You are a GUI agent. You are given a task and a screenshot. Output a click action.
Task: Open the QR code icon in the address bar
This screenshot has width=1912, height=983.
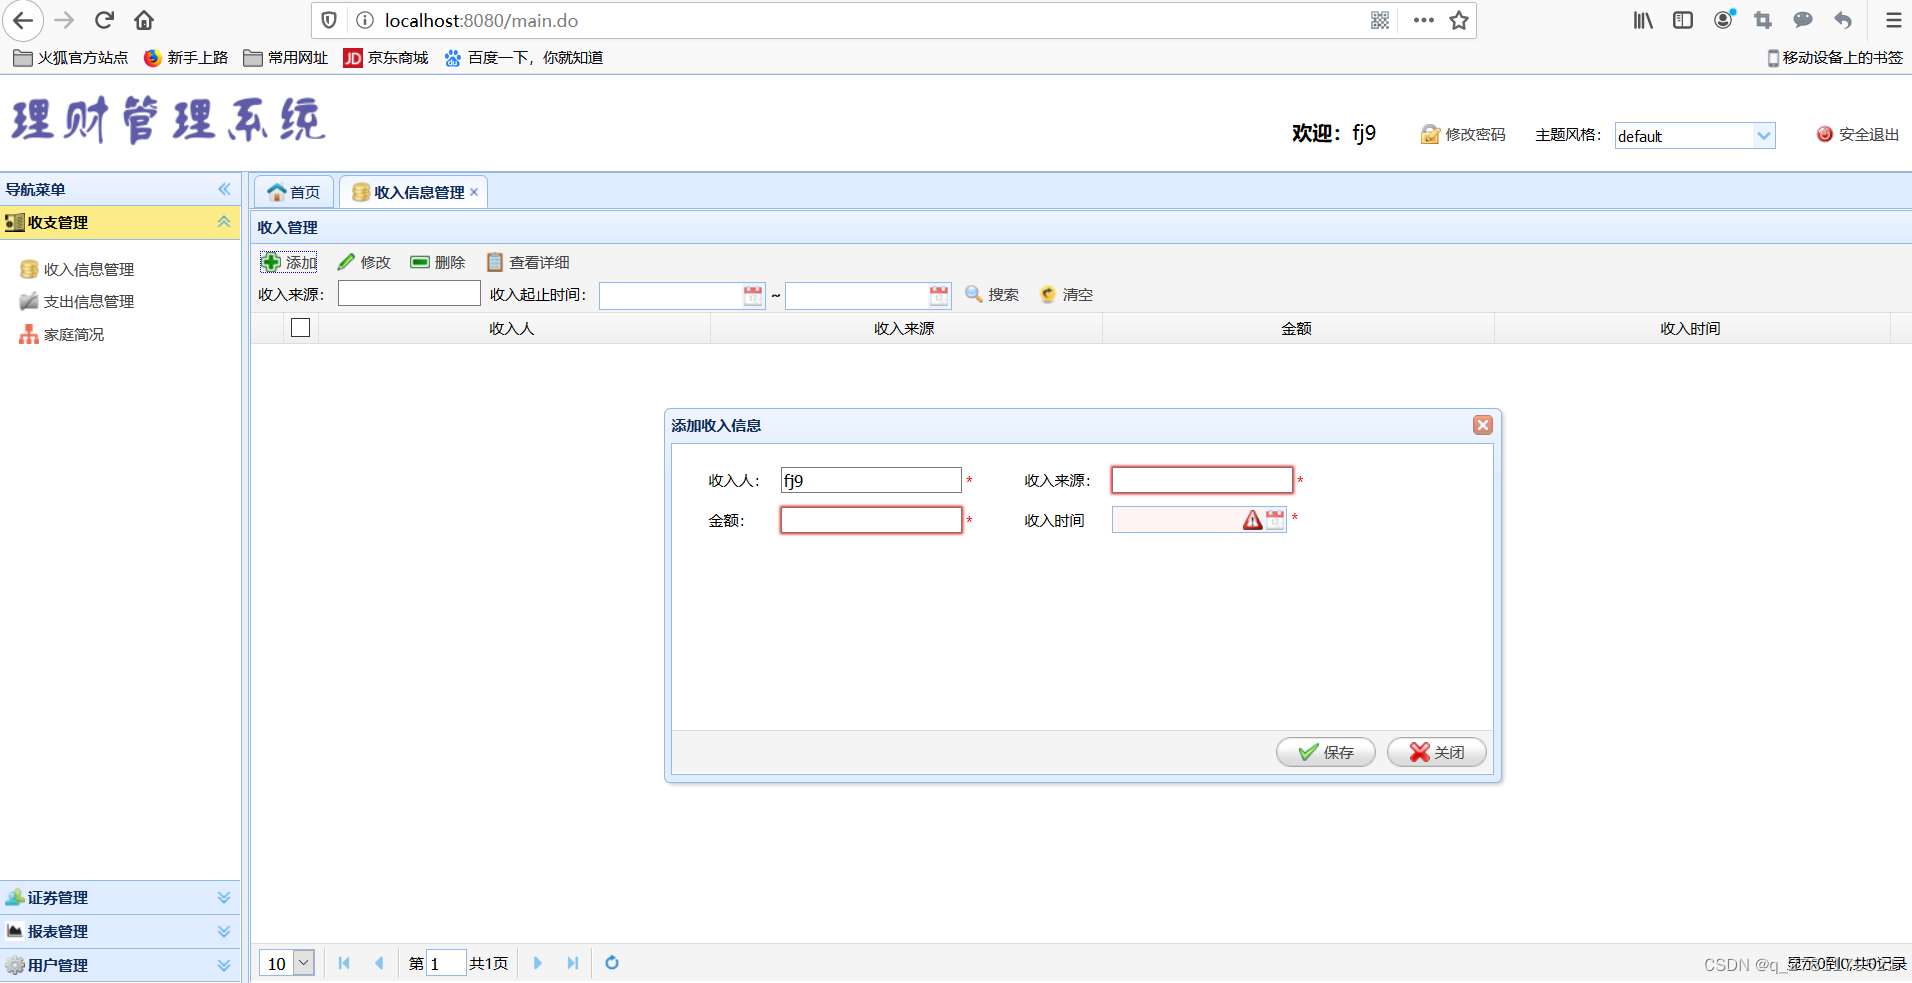[x=1380, y=20]
